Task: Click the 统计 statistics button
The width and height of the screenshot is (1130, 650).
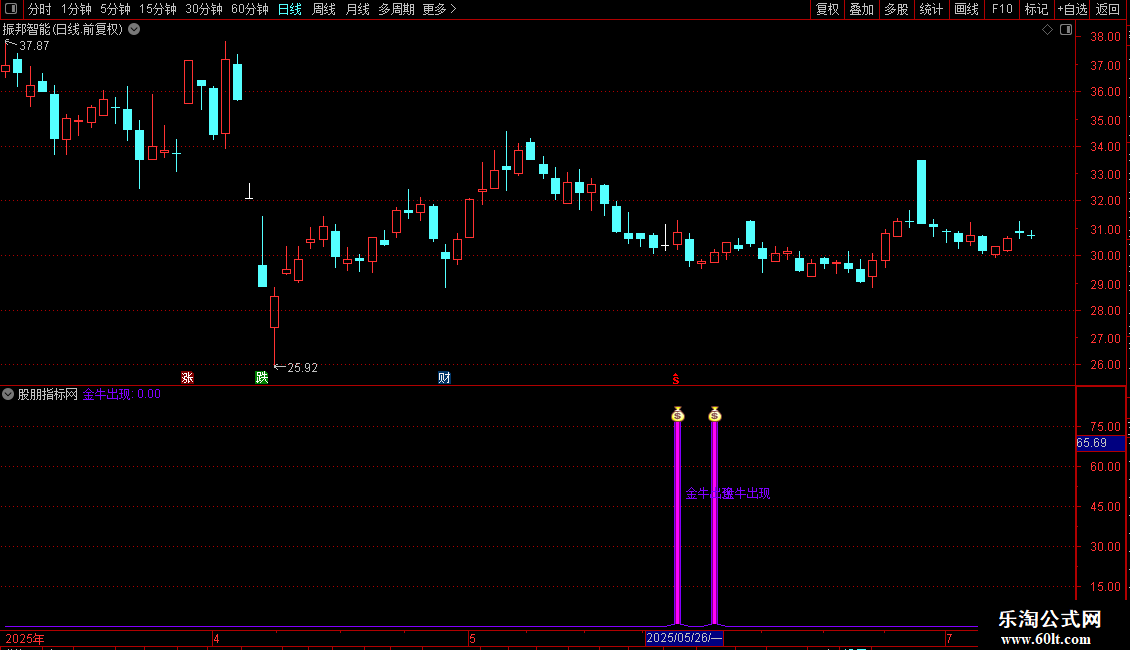Action: (930, 9)
